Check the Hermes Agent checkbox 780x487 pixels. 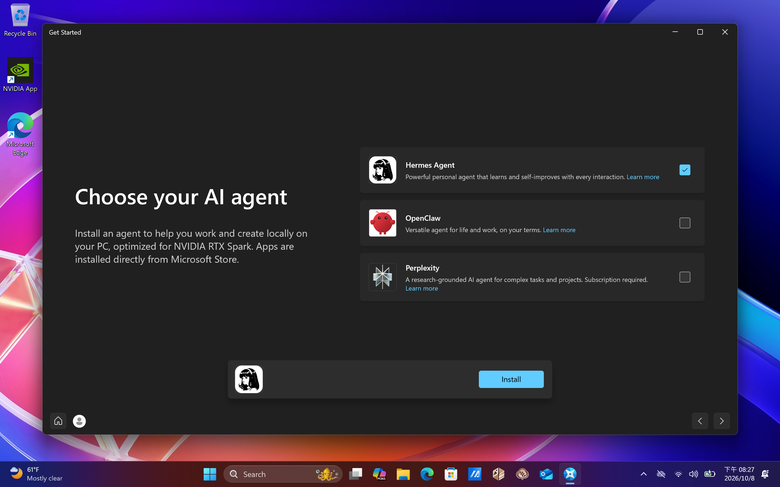[x=684, y=170]
